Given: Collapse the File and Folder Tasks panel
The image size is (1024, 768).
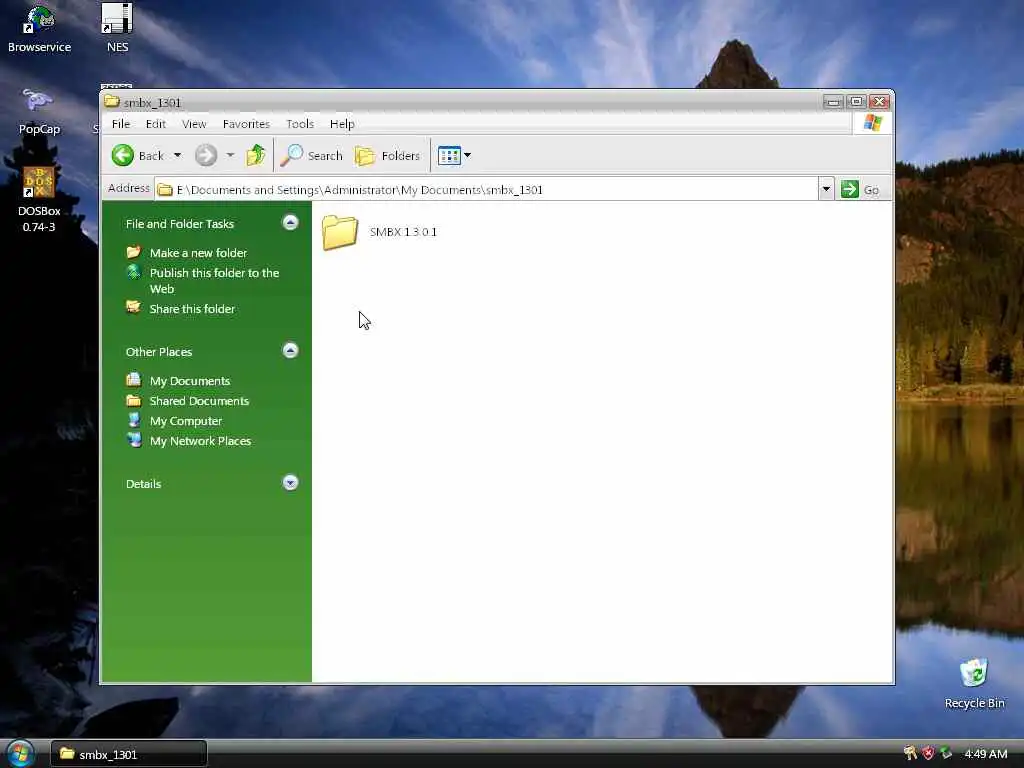Looking at the screenshot, I should coord(290,223).
